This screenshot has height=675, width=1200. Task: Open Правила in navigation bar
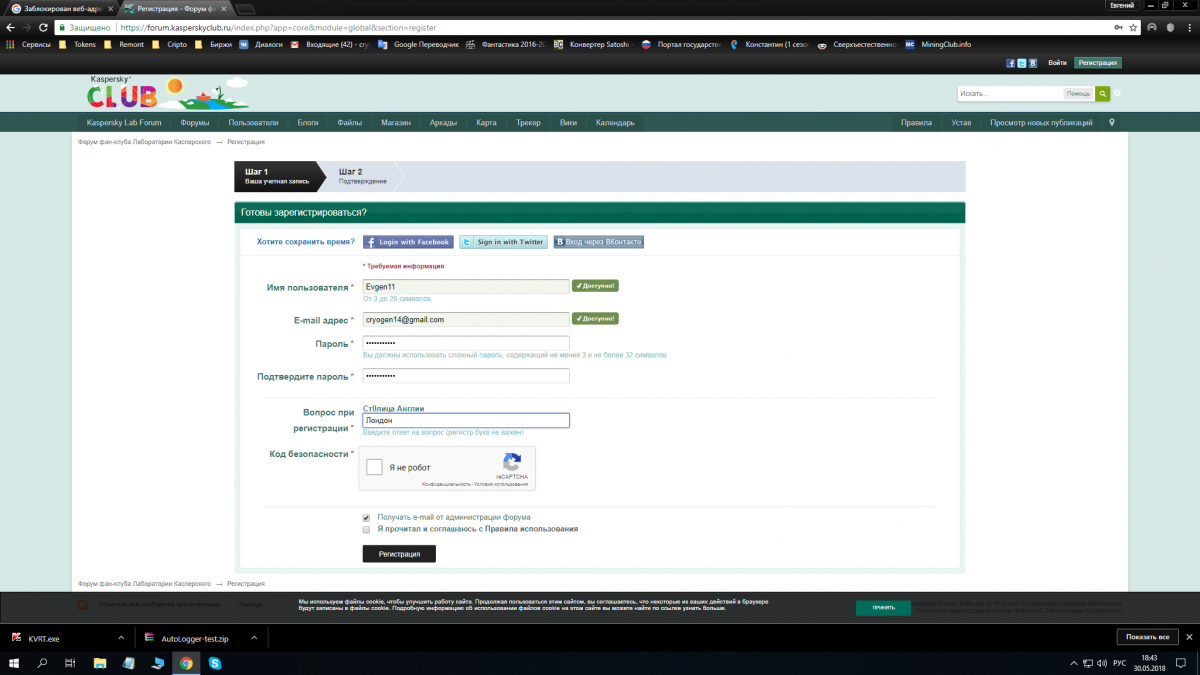coord(916,123)
